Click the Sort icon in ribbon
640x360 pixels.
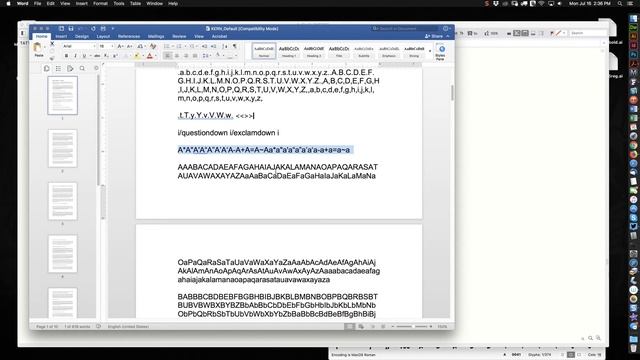[224, 47]
